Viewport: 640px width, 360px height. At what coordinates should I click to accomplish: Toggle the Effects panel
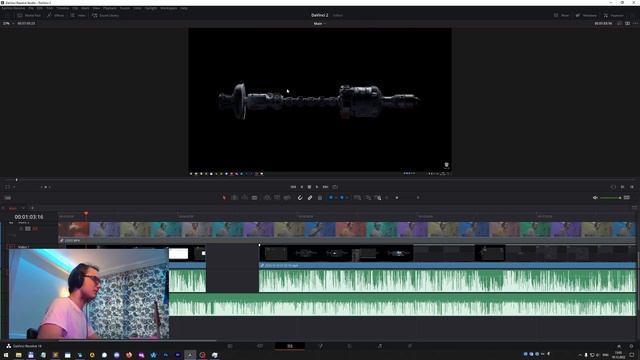[x=56, y=16]
